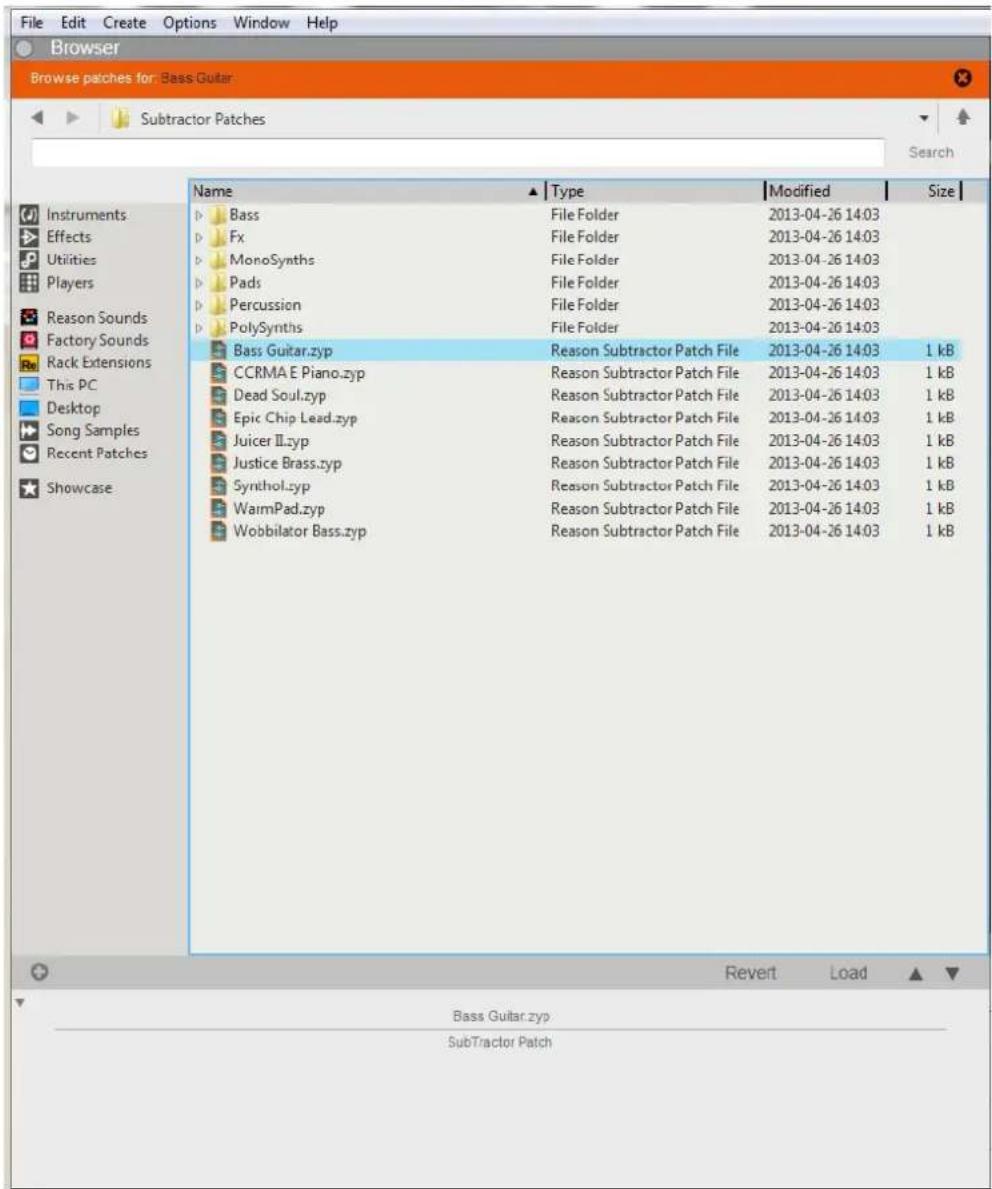The height and width of the screenshot is (1189, 992).
Task: Collapse the patch info panel triangle
Action: pyautogui.click(x=20, y=1002)
